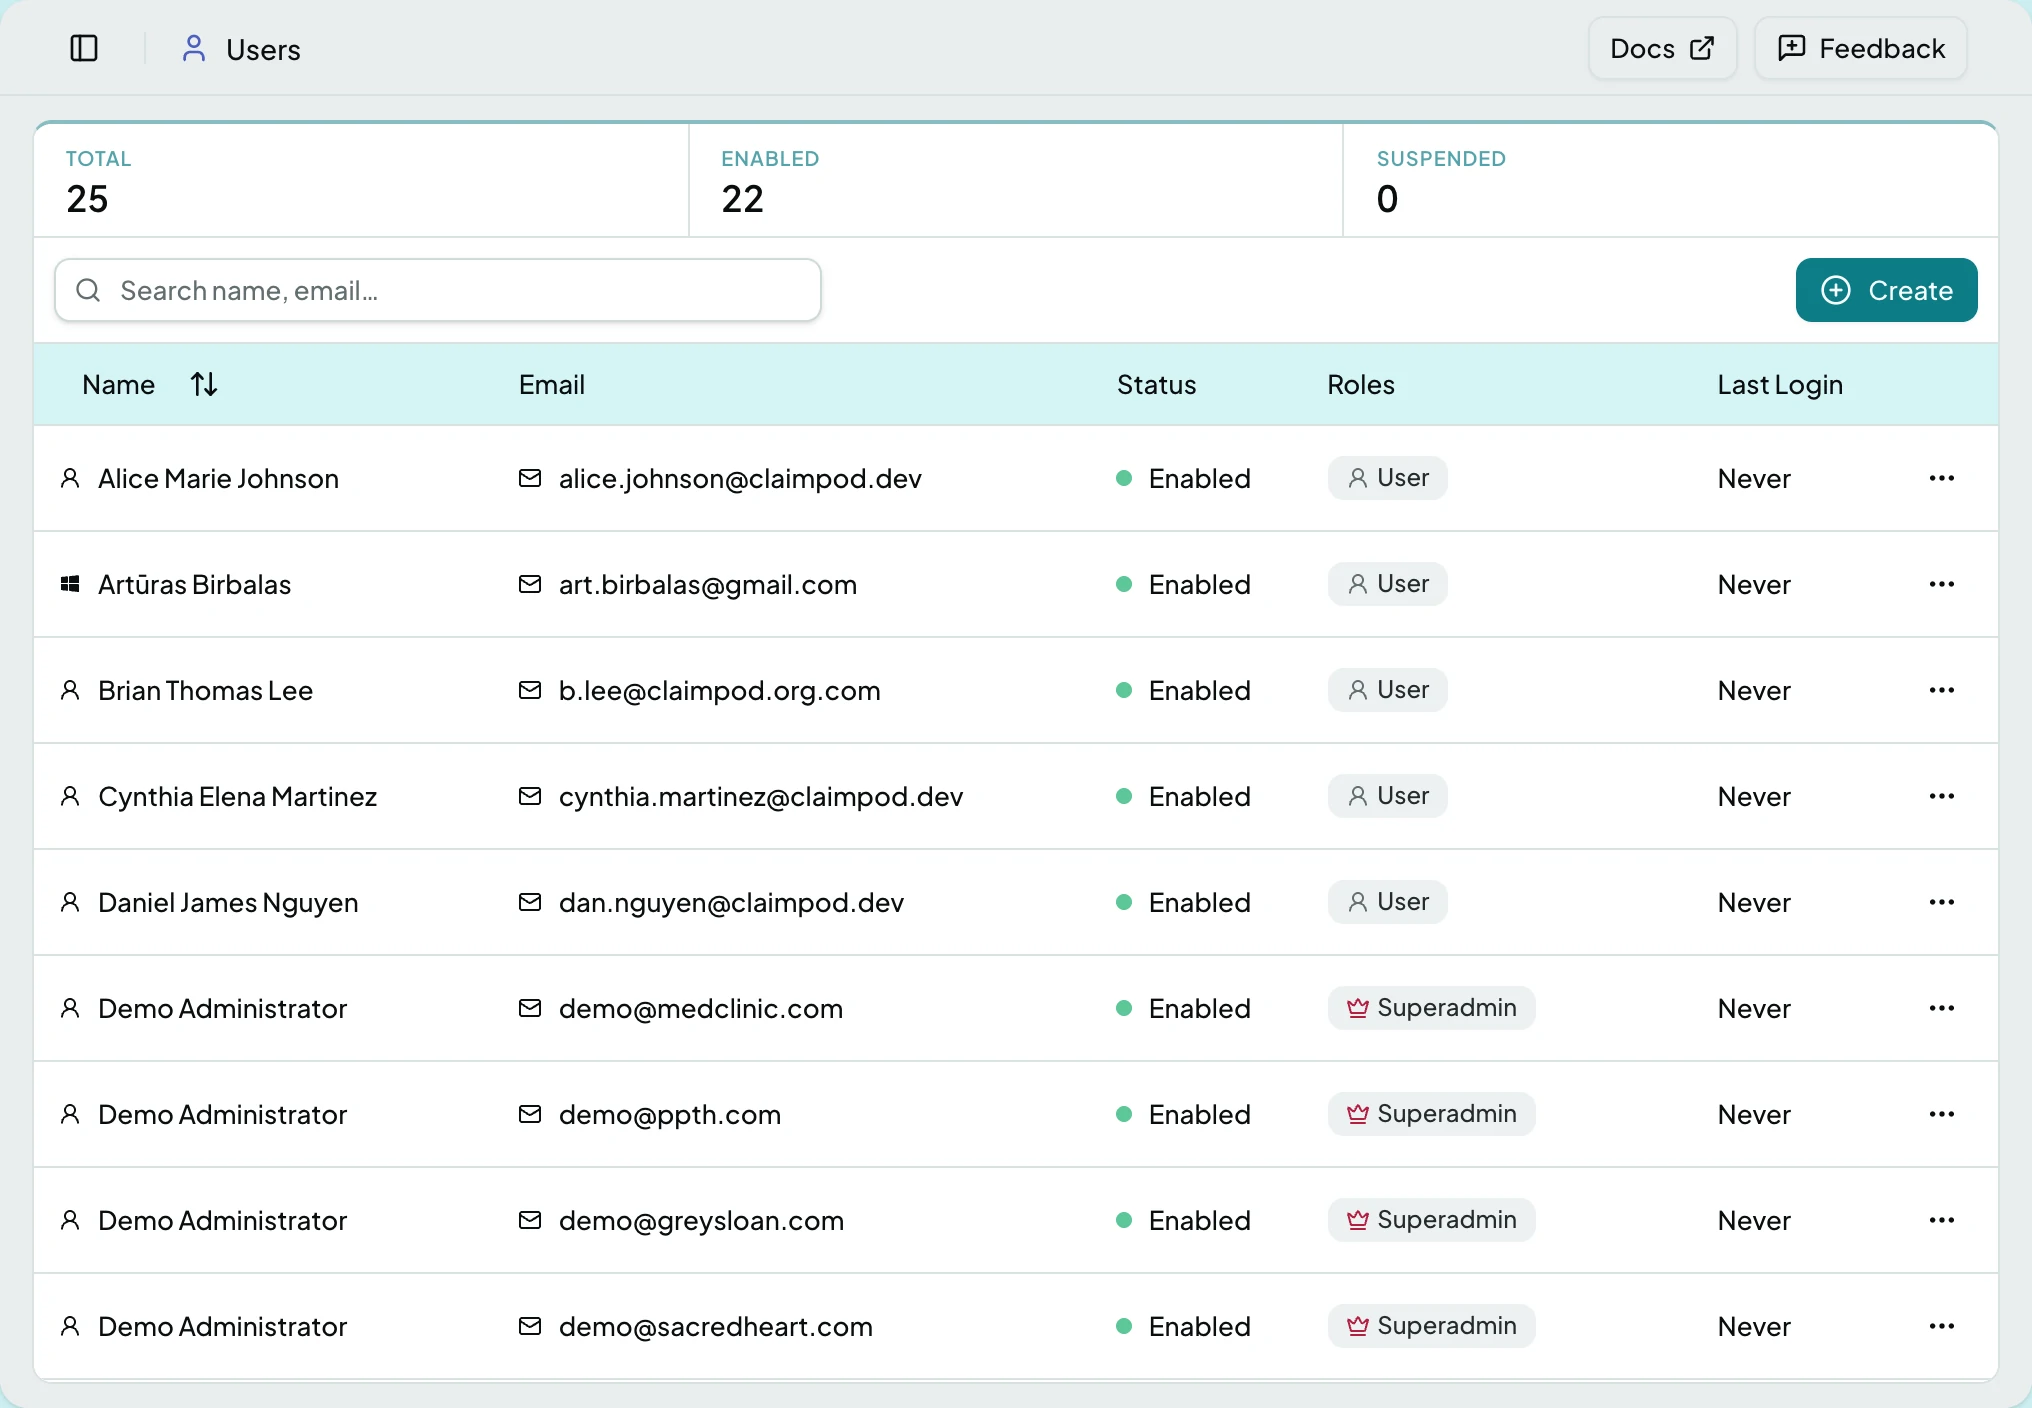Open actions menu for demo@sacredheart.com row
This screenshot has width=2032, height=1408.
point(1941,1326)
